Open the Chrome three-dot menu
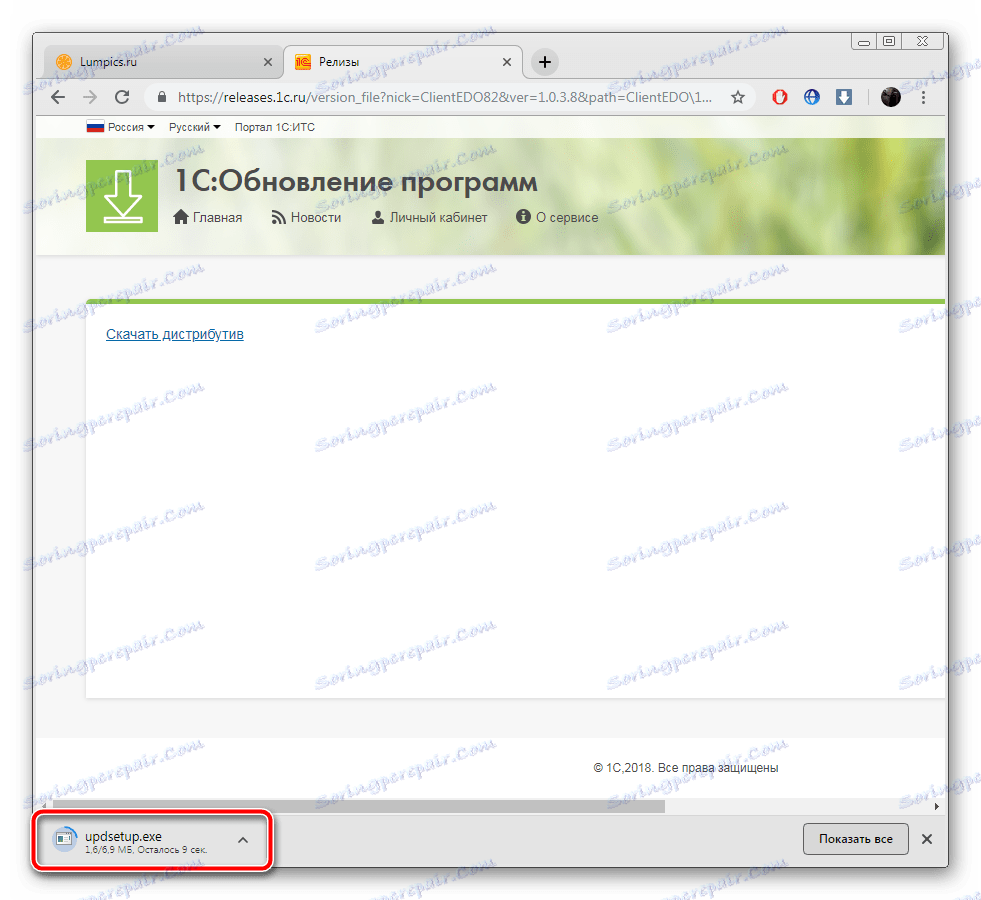Image resolution: width=981 pixels, height=900 pixels. [x=923, y=97]
